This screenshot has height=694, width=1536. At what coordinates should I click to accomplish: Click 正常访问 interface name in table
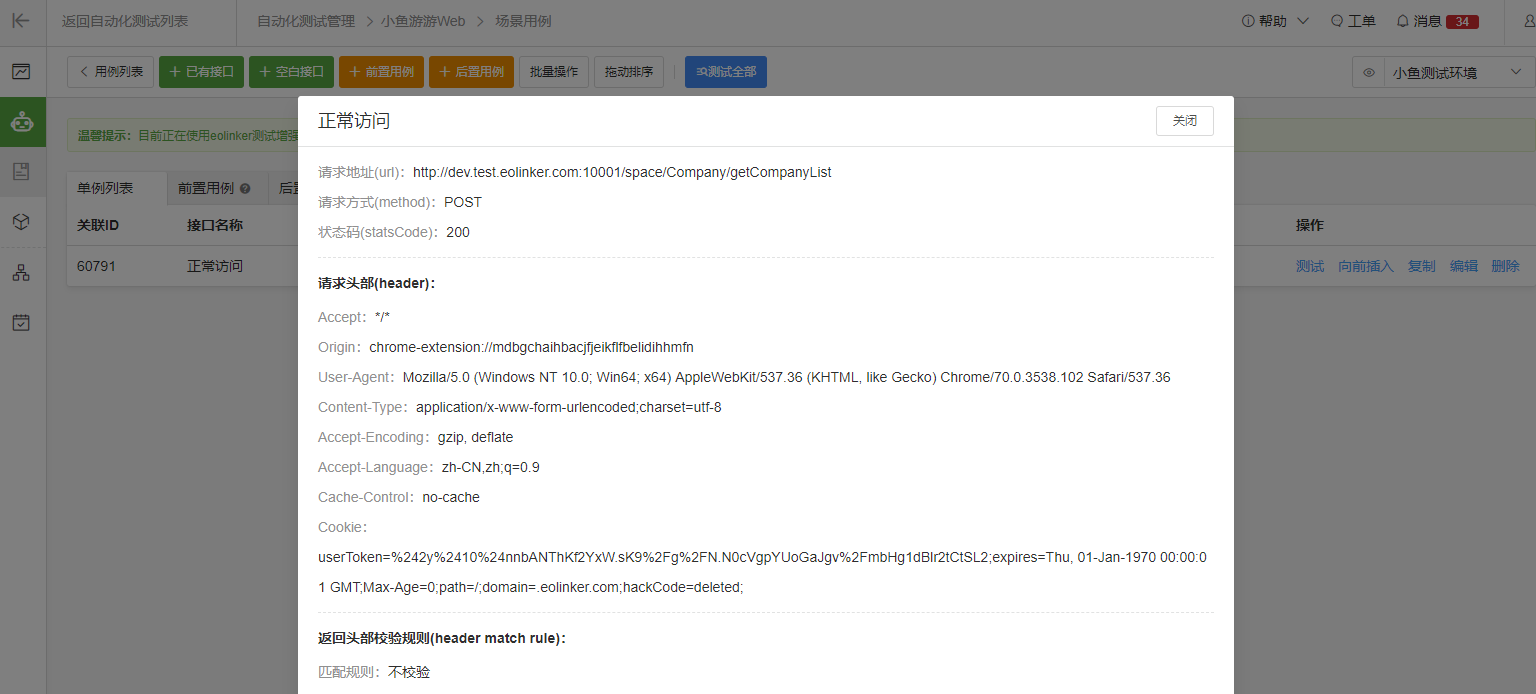click(x=215, y=266)
